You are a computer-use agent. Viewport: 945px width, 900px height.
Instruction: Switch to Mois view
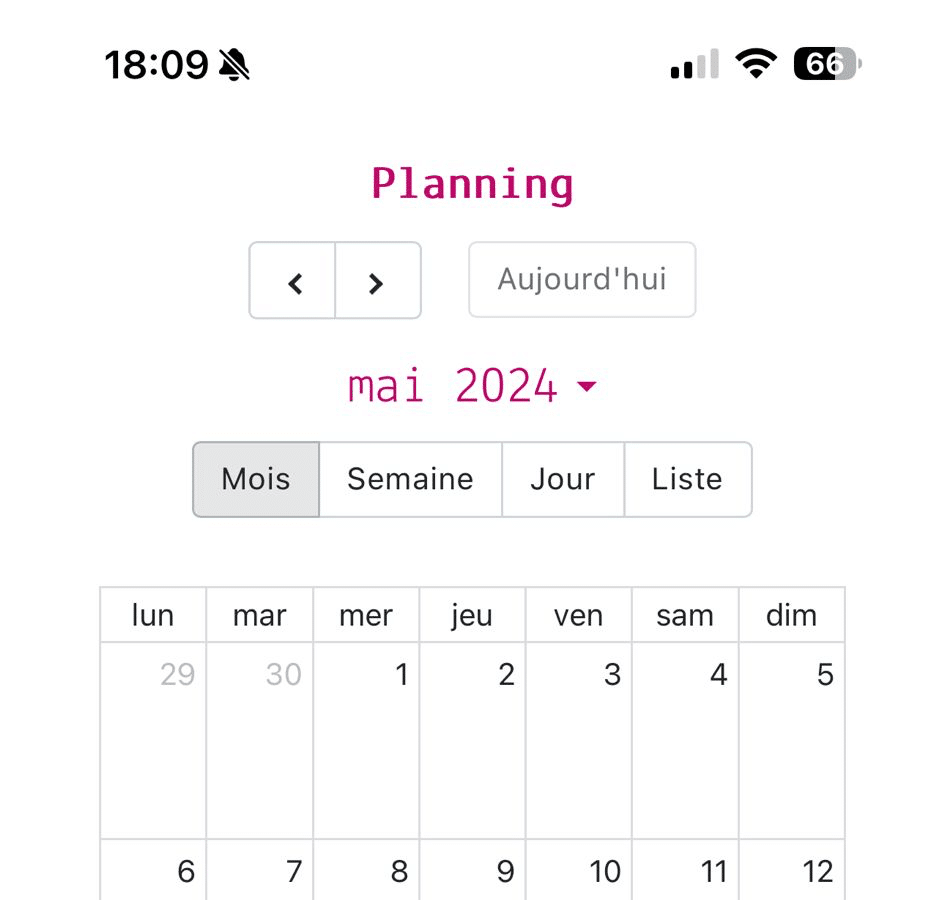[256, 479]
